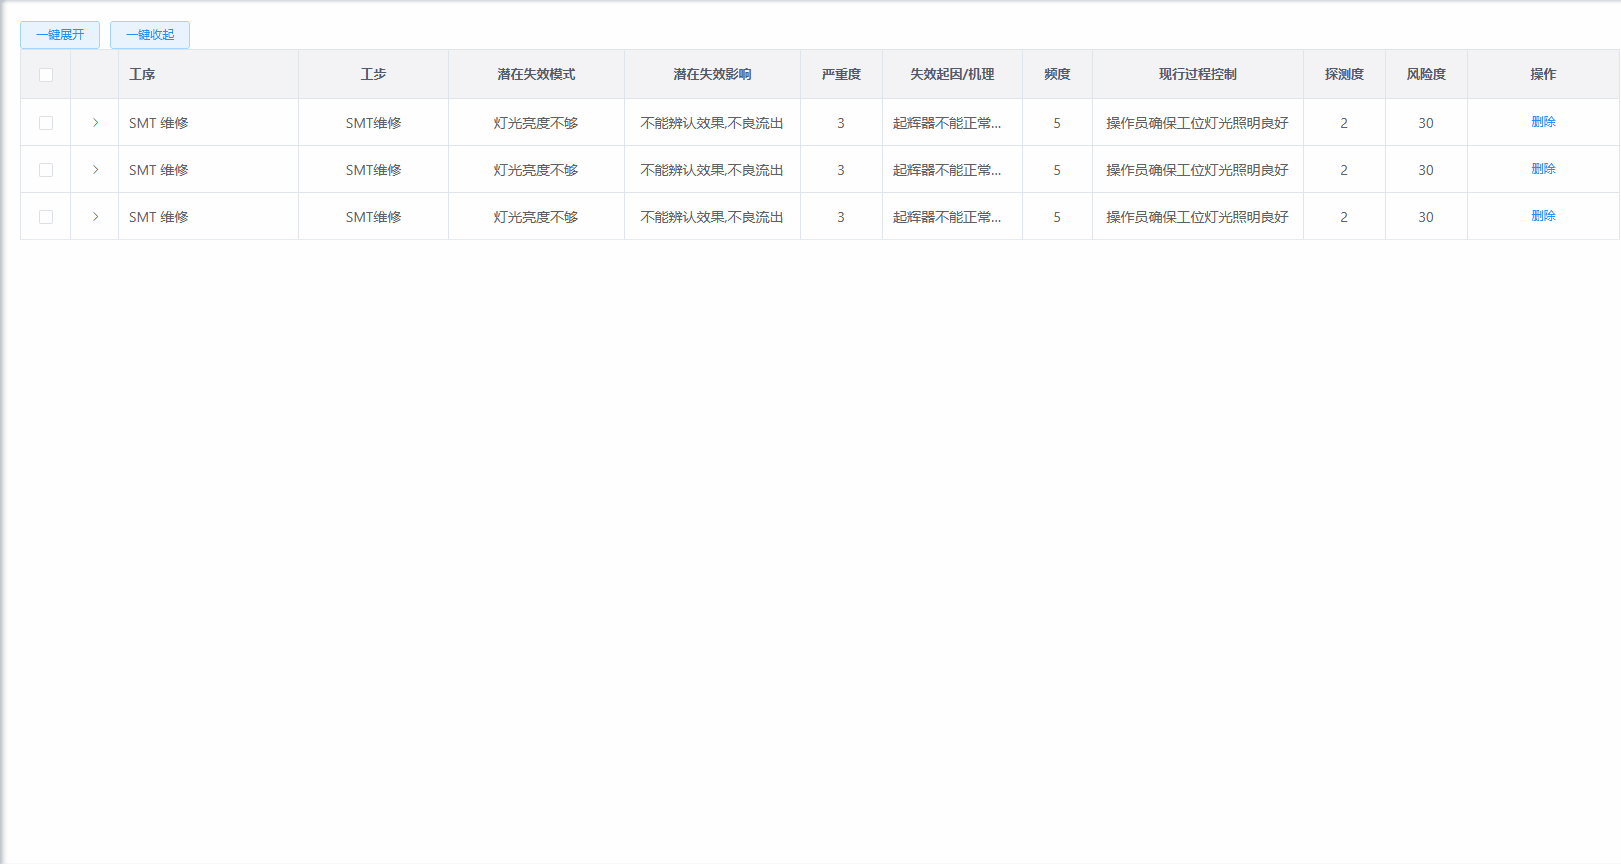Click the 潜在失效影响 column header

[712, 74]
